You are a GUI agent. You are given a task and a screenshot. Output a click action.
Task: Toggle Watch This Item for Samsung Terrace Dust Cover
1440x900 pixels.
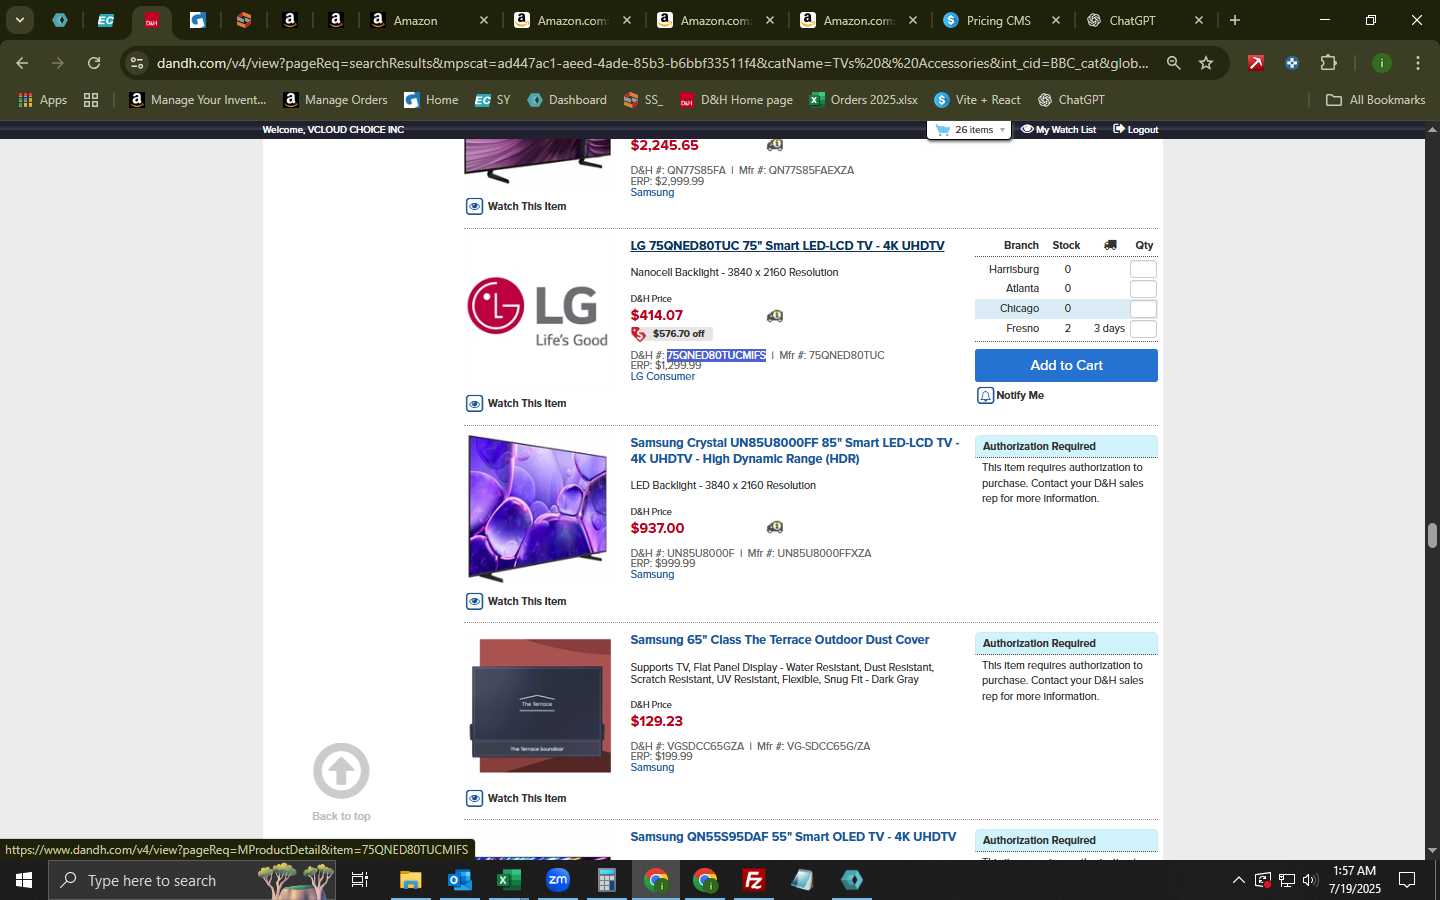(x=516, y=798)
